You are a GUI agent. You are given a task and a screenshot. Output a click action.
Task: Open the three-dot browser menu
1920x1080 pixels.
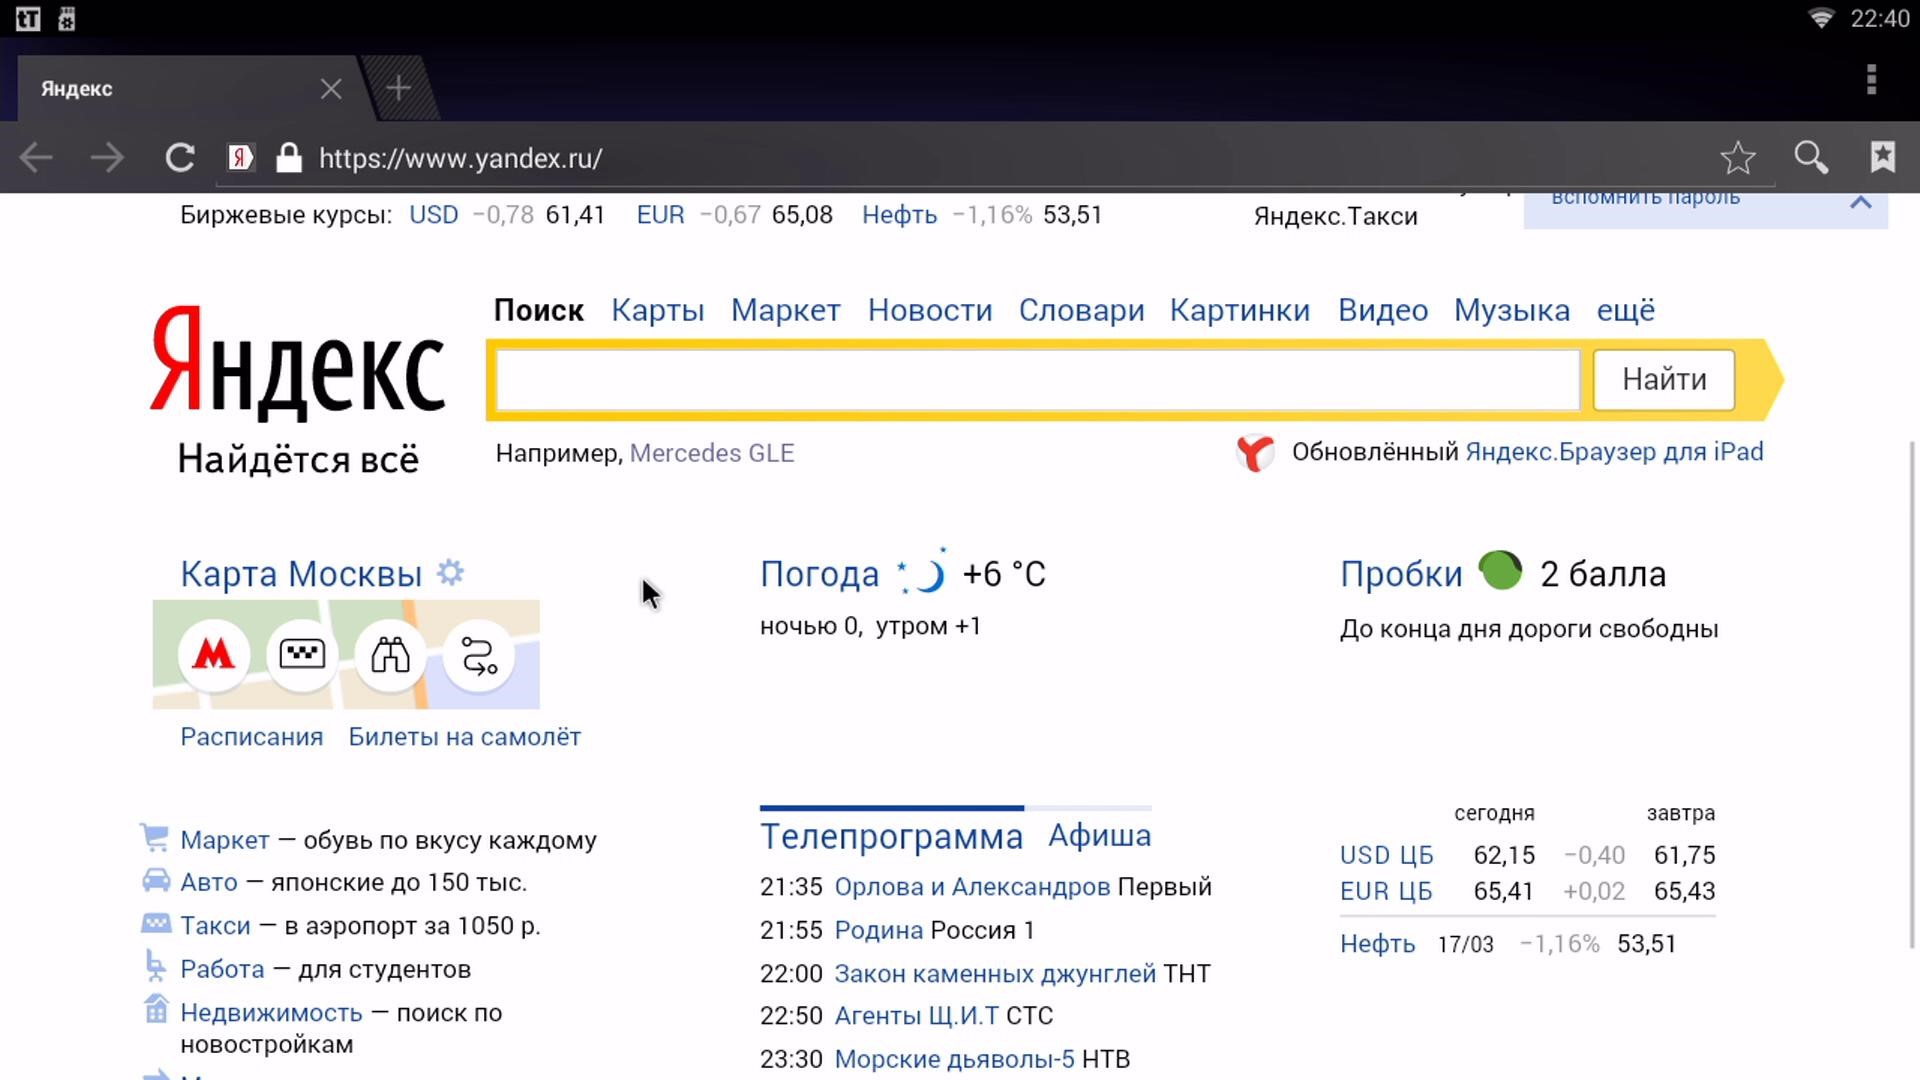[x=1871, y=80]
